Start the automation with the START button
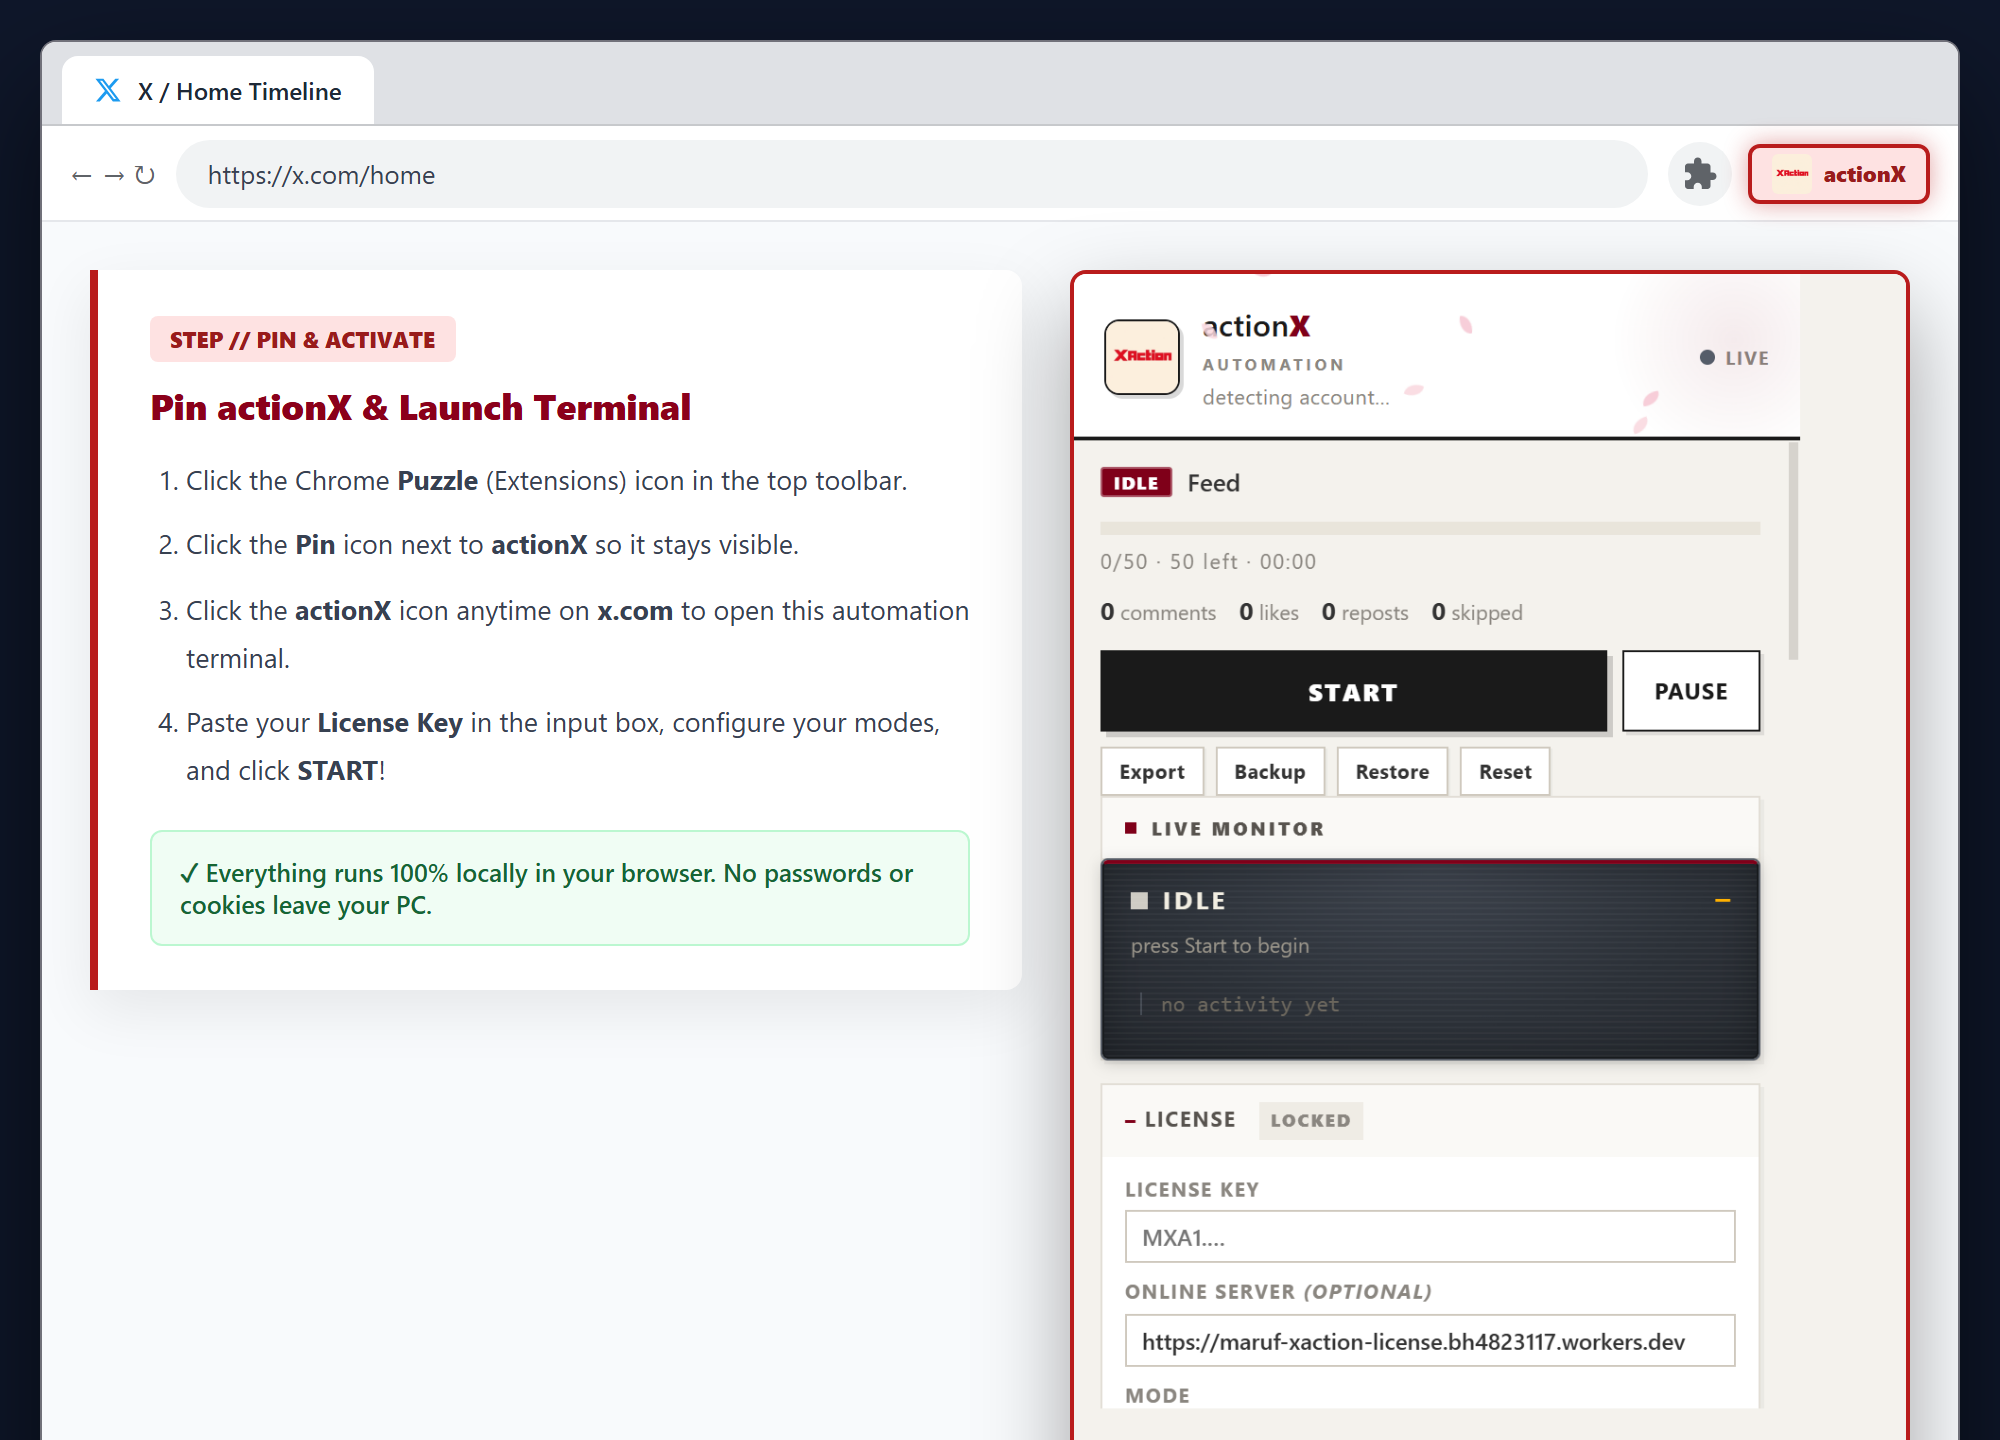 tap(1353, 692)
